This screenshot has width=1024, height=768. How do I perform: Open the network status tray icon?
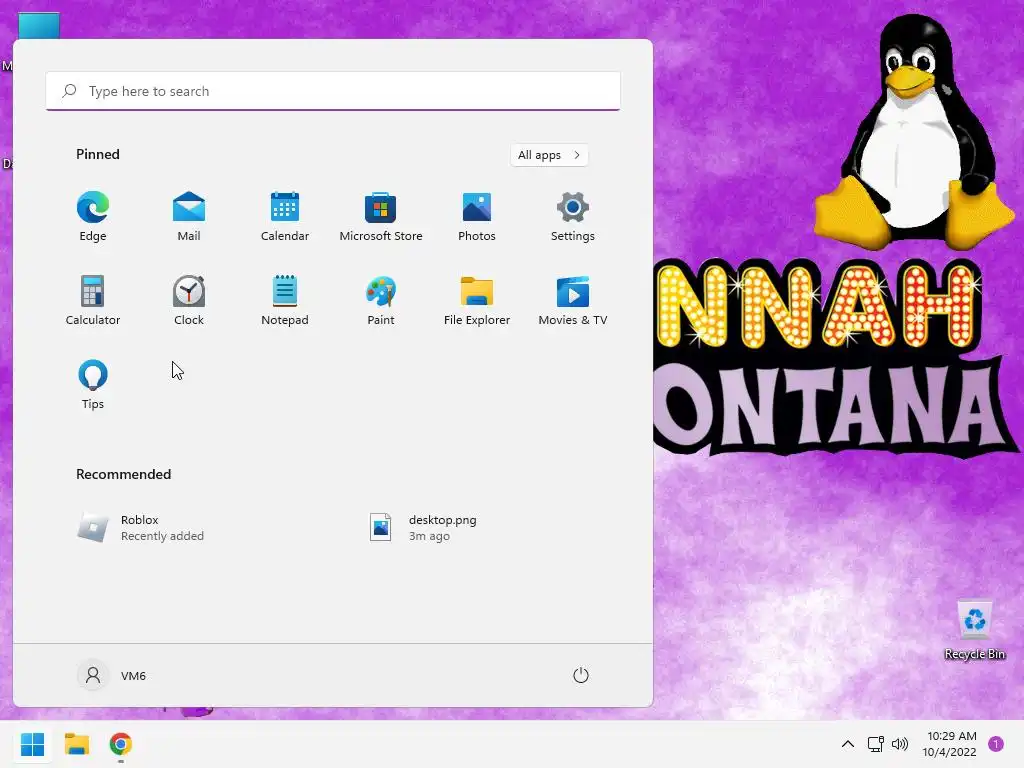pos(876,744)
